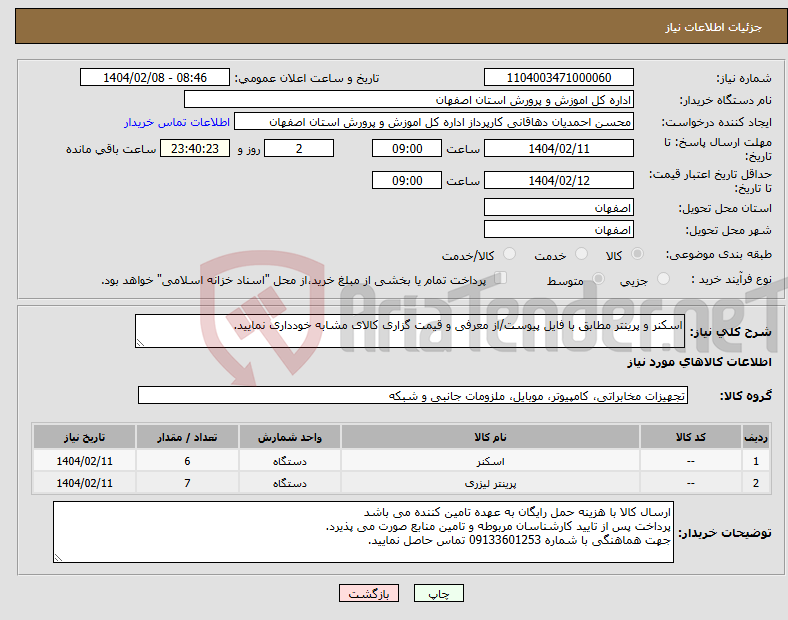Click the گروه کالا field
788x620 pixels.
coord(413,395)
